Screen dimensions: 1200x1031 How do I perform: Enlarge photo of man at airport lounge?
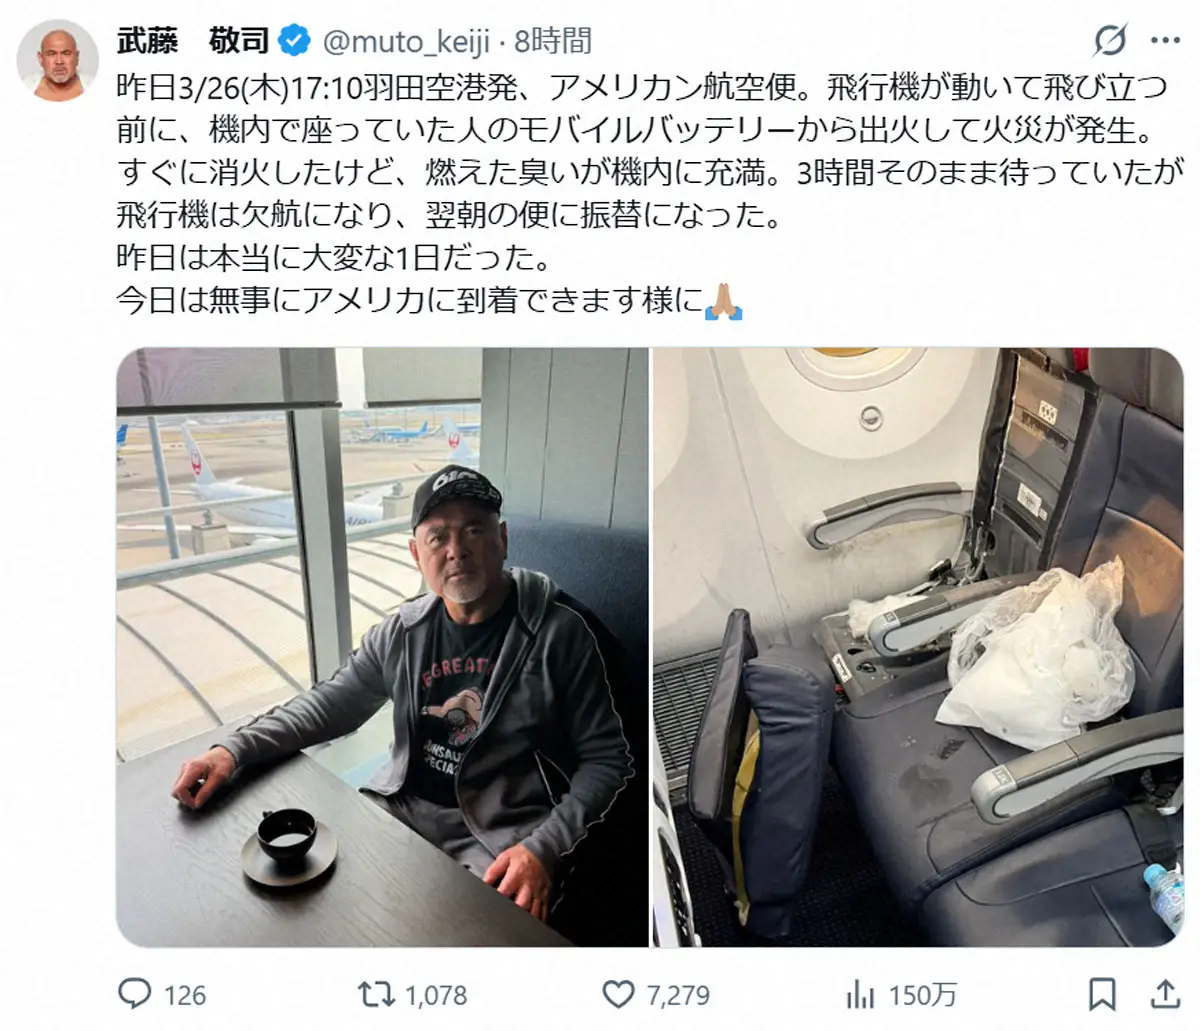(382, 647)
